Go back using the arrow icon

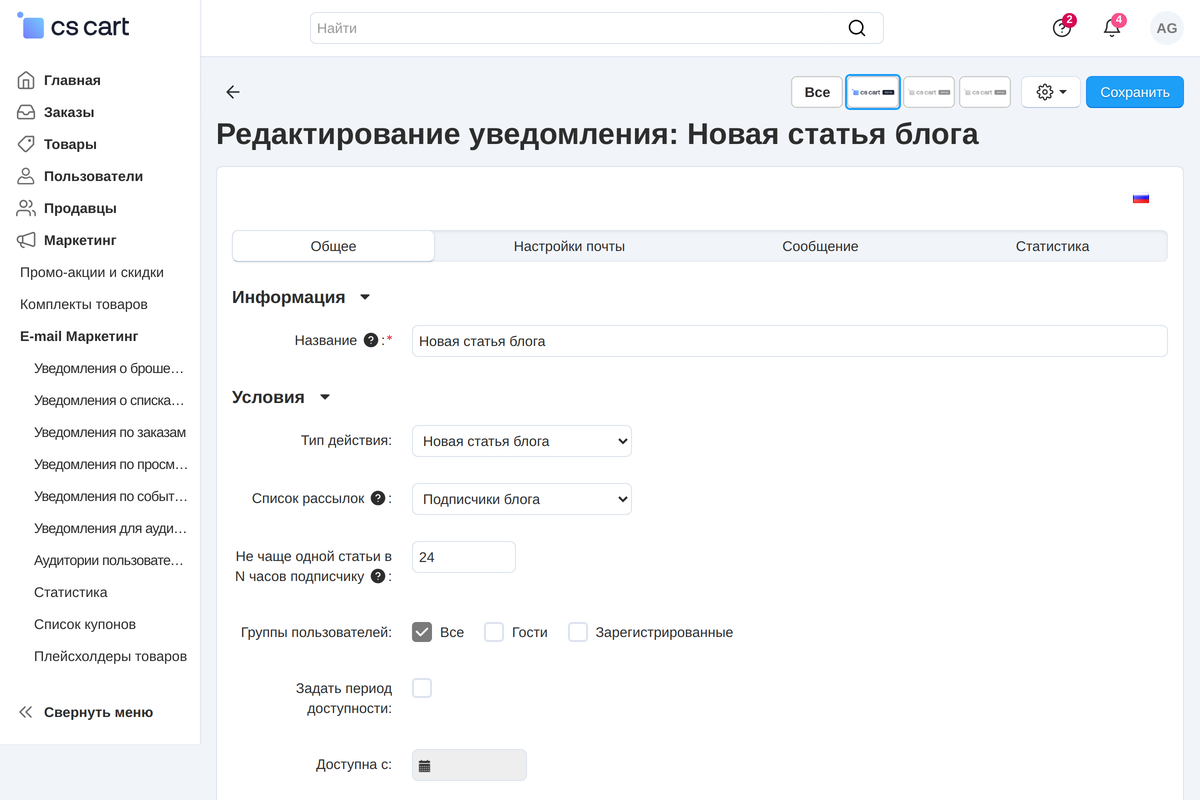pos(233,92)
